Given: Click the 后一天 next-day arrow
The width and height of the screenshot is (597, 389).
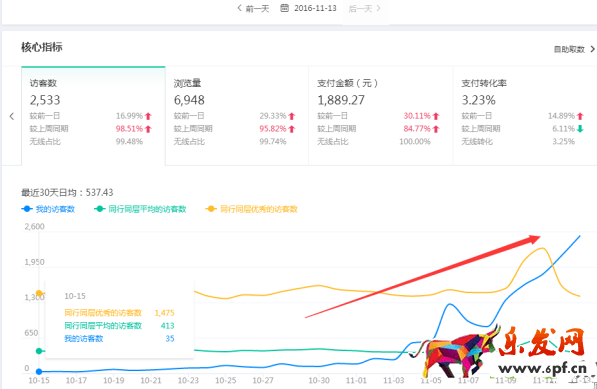Looking at the screenshot, I should tap(378, 8).
